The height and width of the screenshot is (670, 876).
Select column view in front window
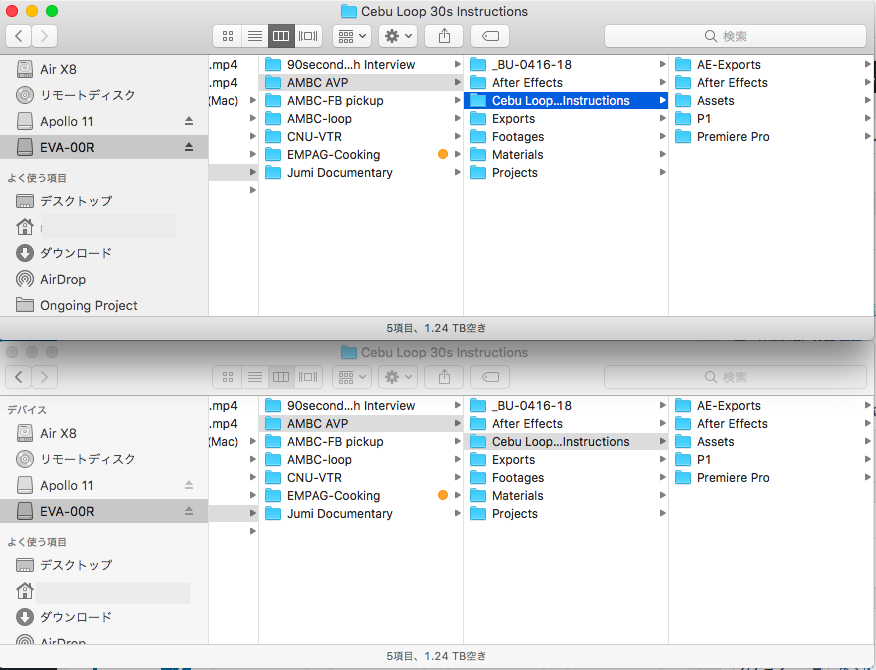point(281,36)
